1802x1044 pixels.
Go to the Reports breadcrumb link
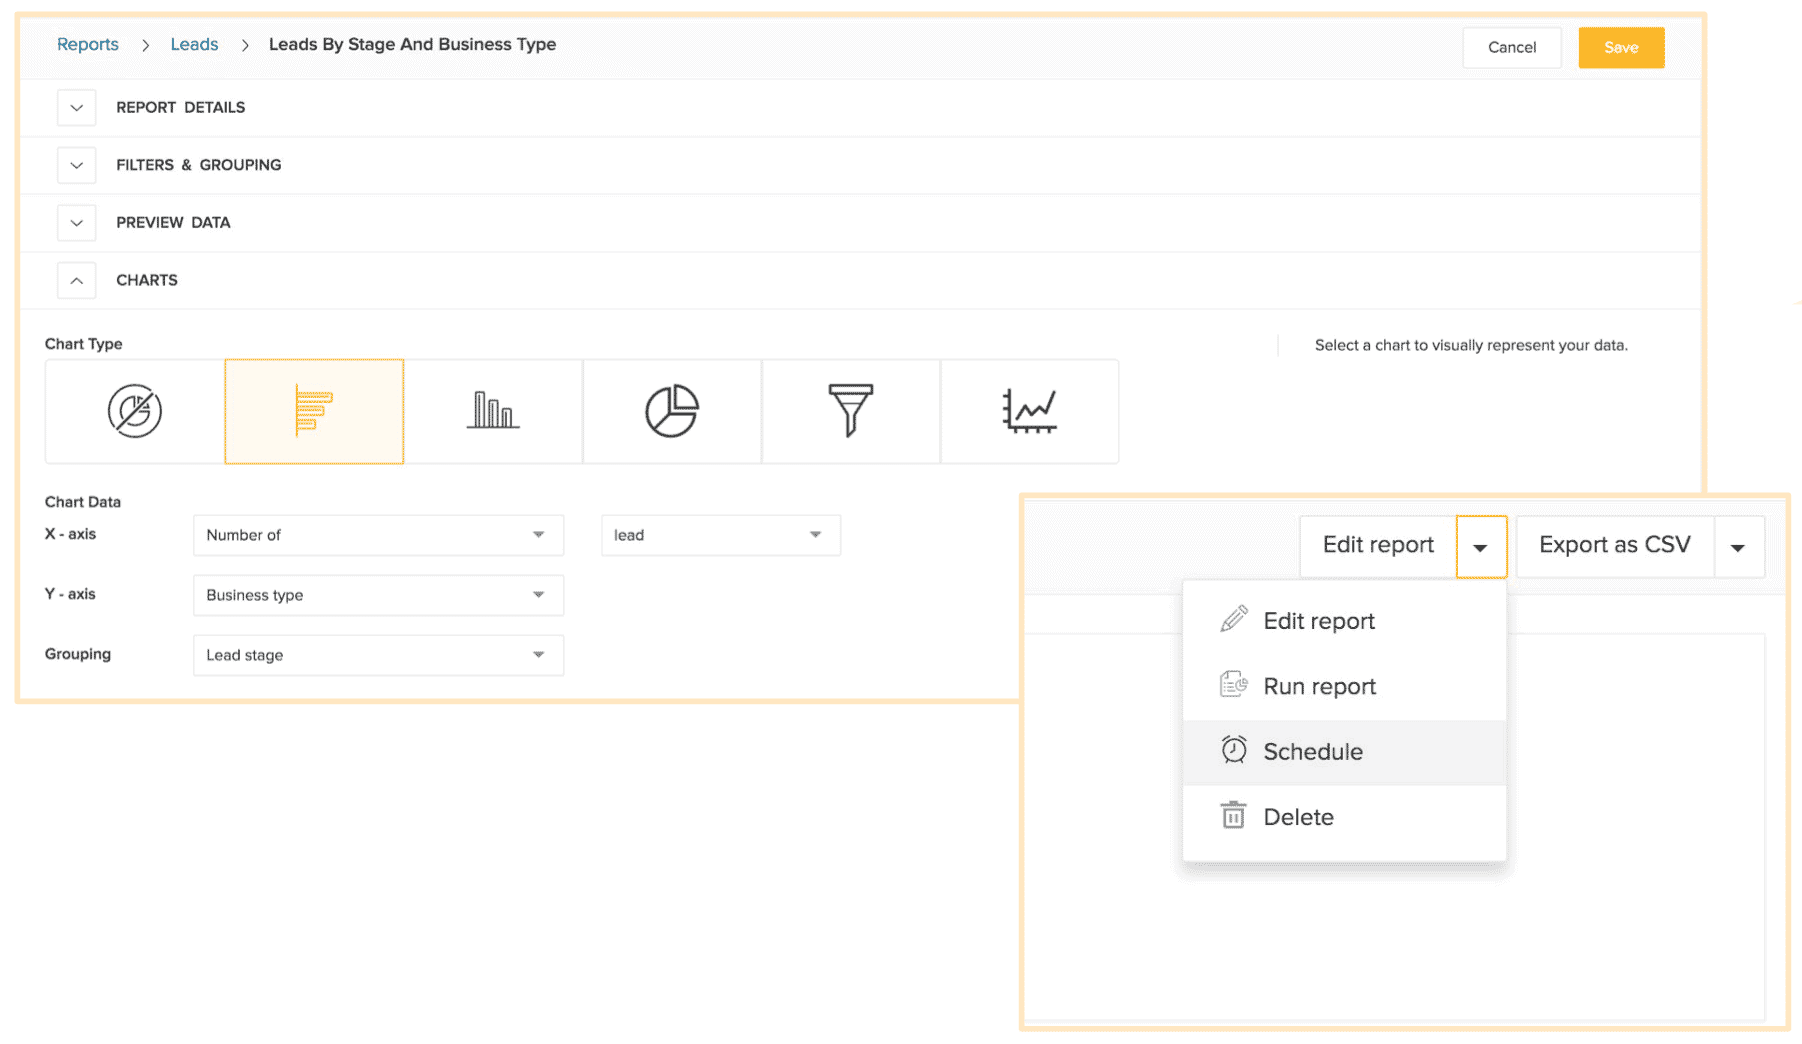click(88, 44)
